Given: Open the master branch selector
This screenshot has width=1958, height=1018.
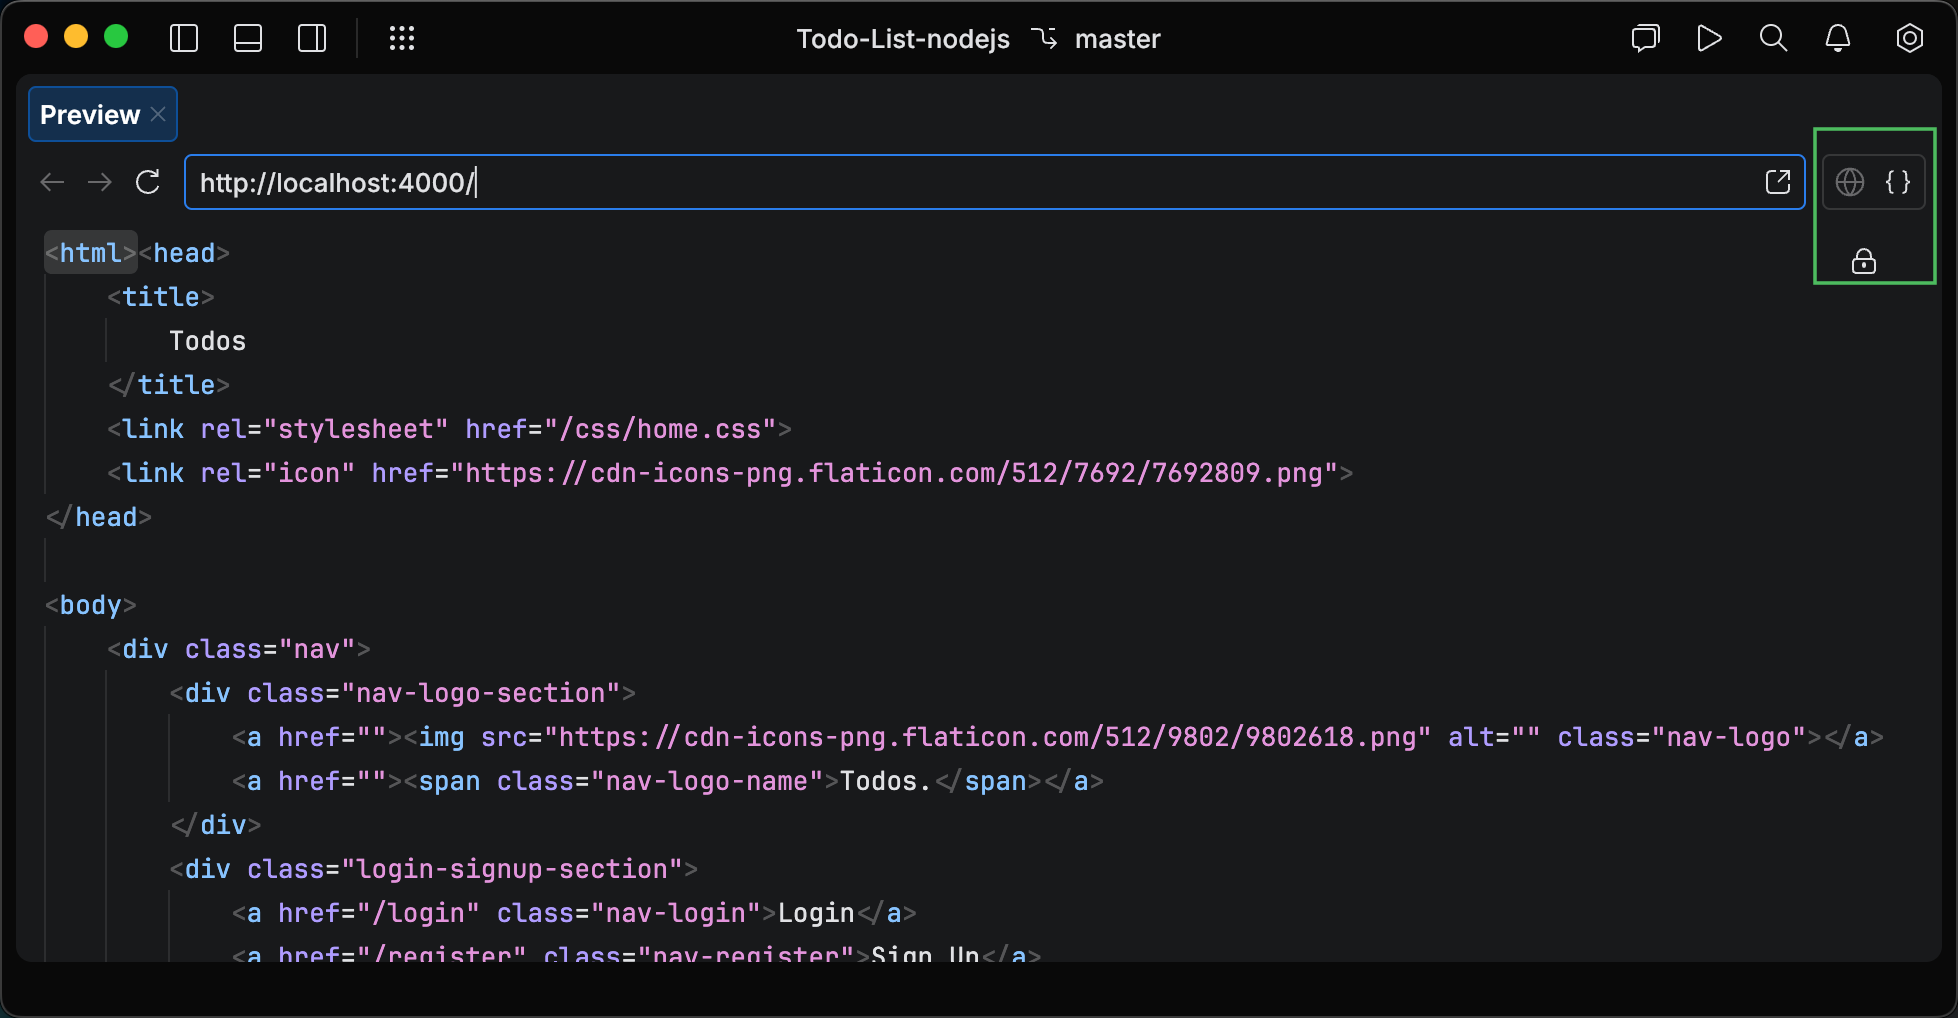Looking at the screenshot, I should (x=1097, y=39).
